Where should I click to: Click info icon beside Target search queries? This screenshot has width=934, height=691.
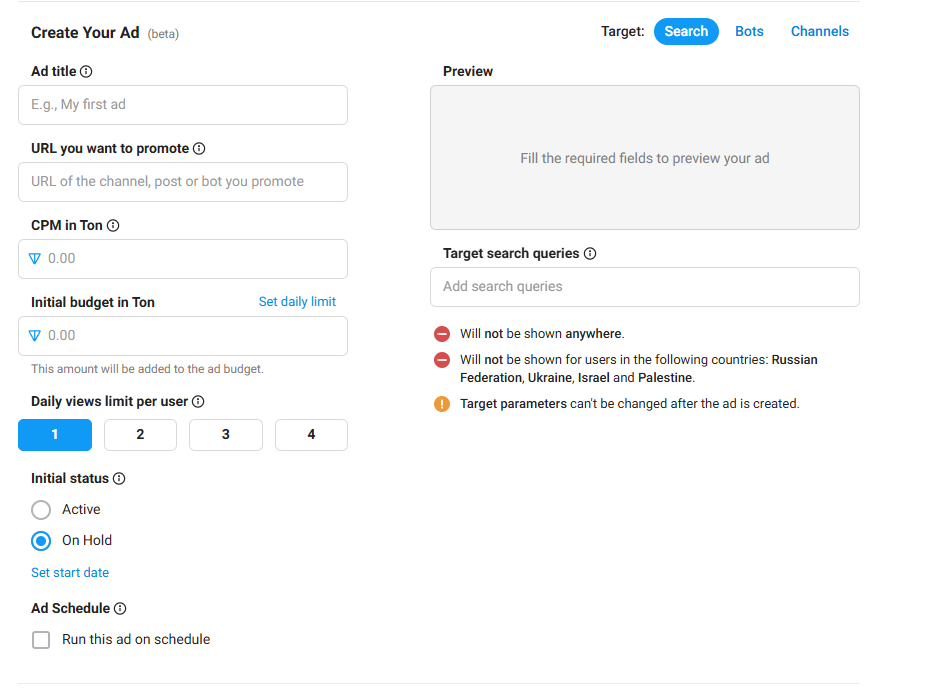[590, 254]
